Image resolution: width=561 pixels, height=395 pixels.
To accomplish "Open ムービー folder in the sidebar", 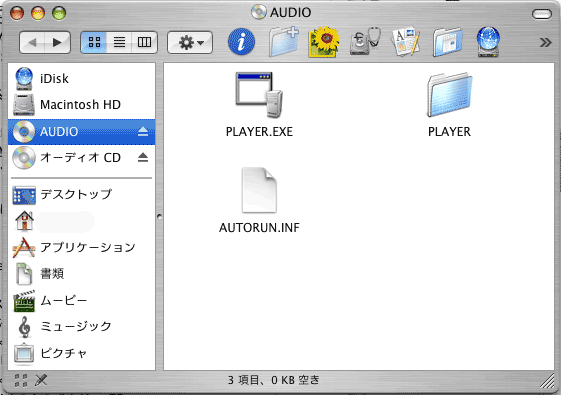I will tap(82, 301).
